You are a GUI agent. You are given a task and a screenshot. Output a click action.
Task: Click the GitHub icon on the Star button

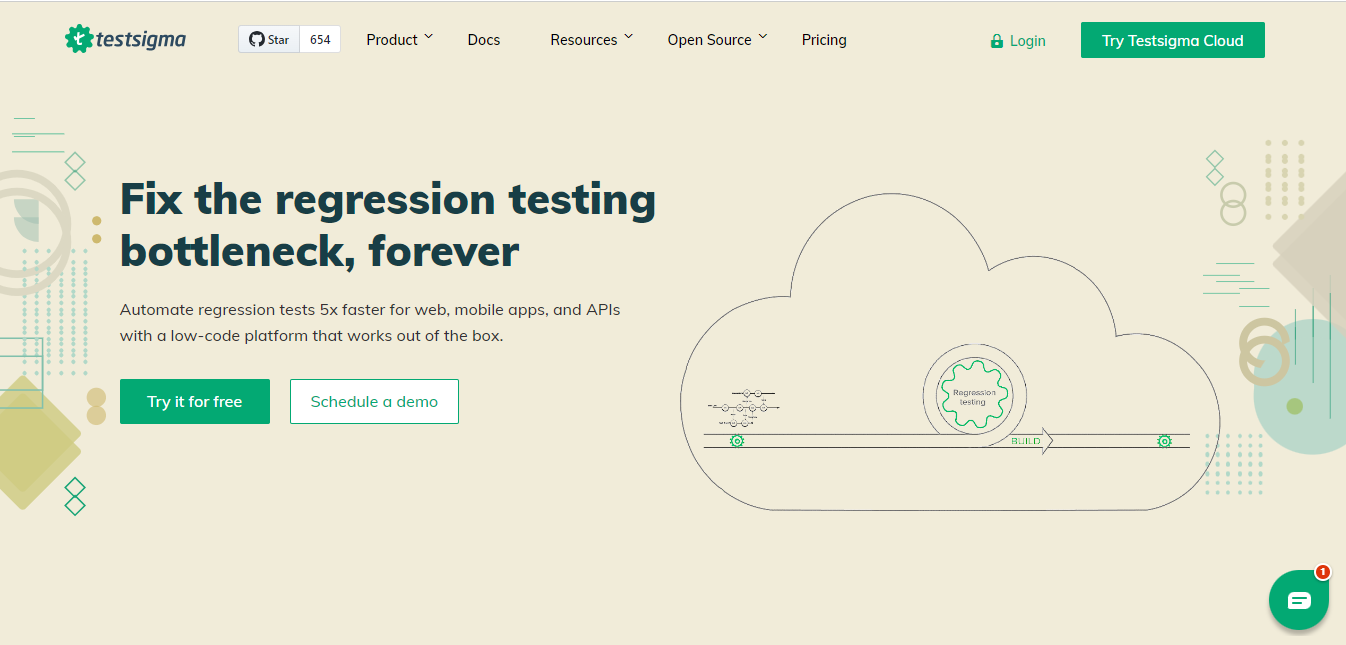tap(256, 39)
